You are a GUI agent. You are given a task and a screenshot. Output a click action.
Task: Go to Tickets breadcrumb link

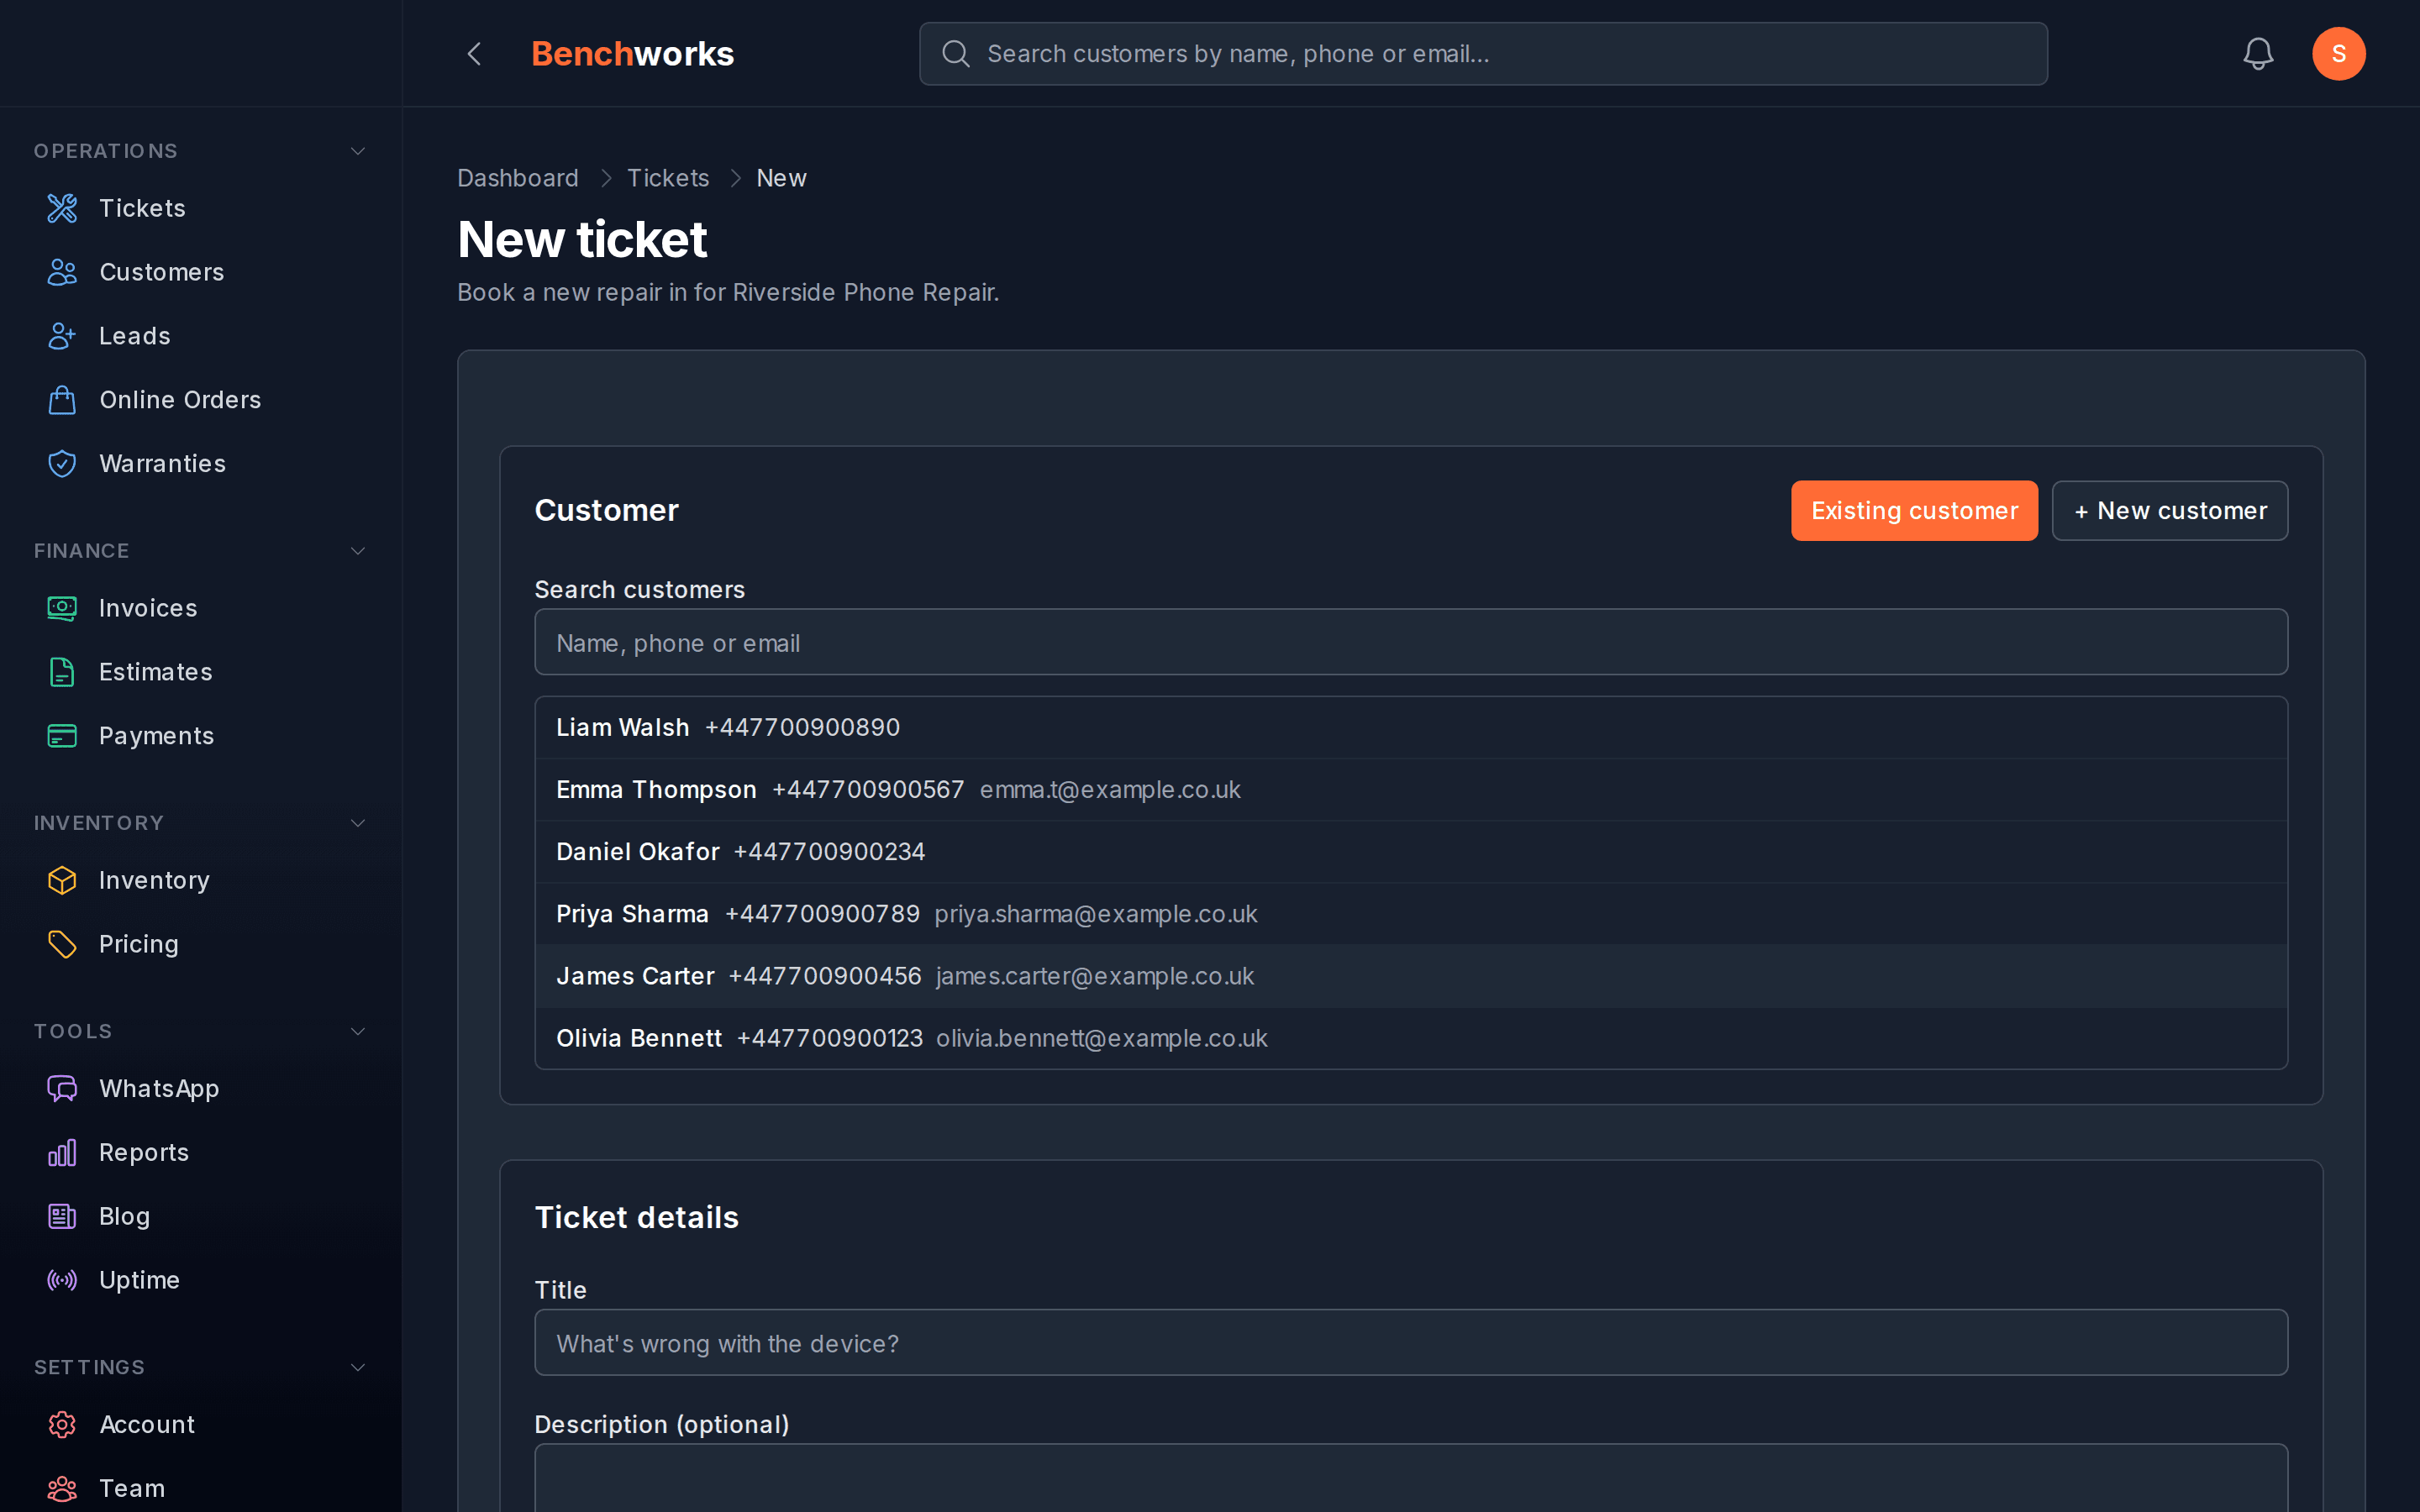pos(668,178)
